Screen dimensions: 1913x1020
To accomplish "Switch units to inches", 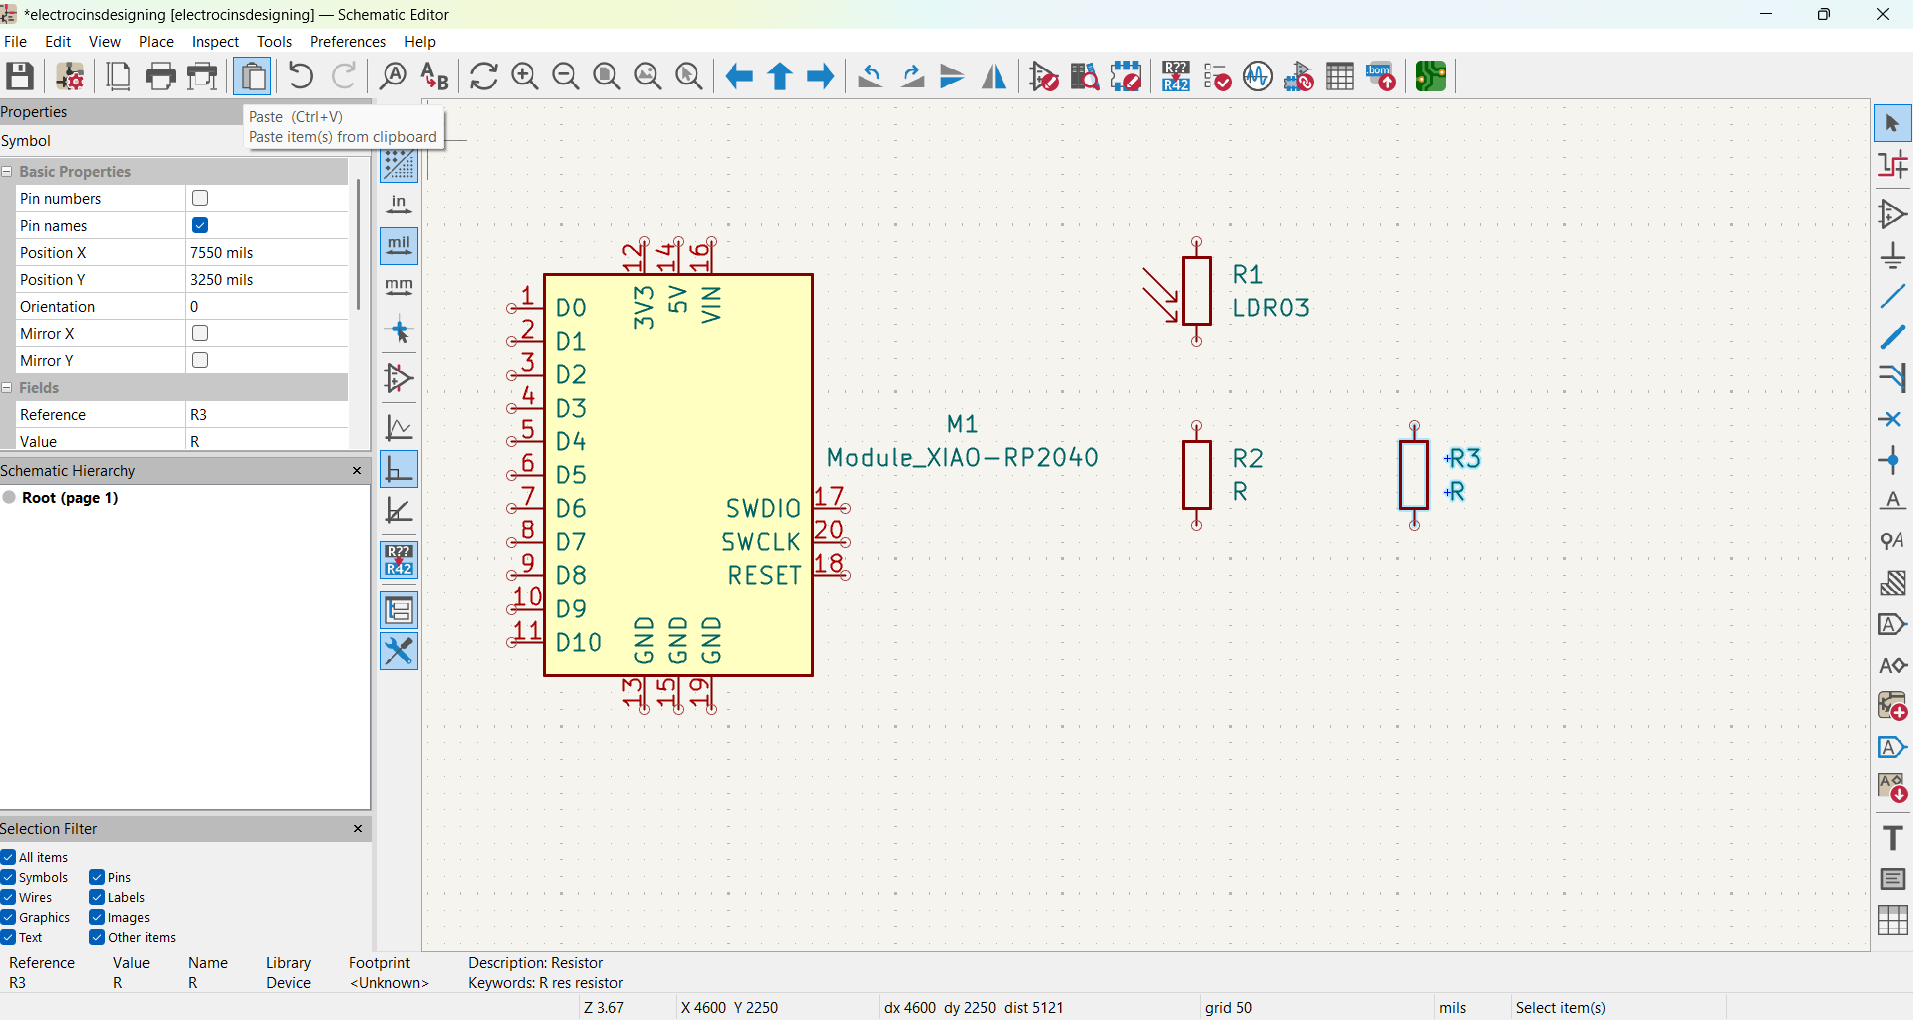I will (399, 204).
